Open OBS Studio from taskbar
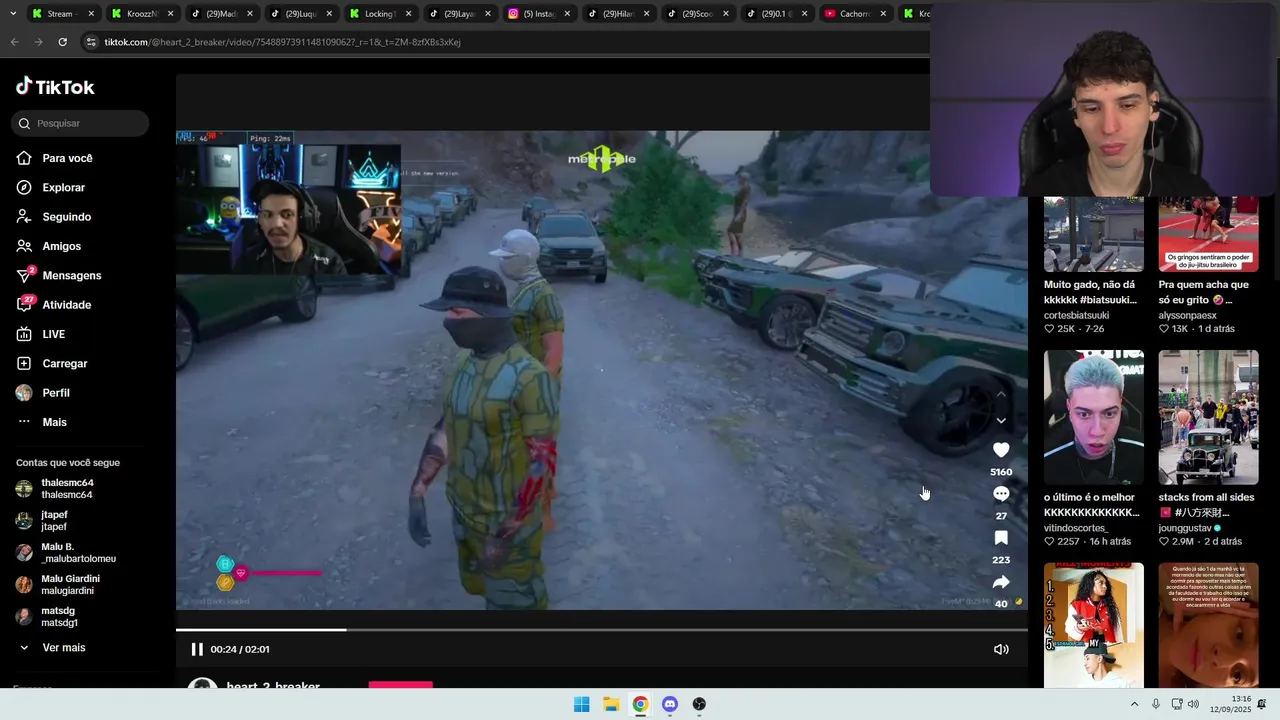The image size is (1280, 720). [x=699, y=704]
